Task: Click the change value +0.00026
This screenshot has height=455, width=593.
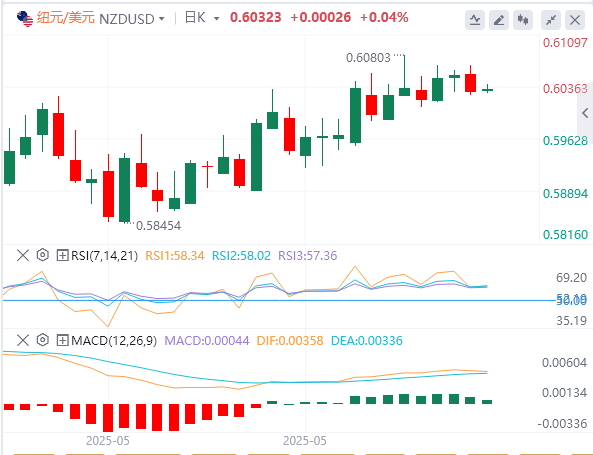Action: 321,17
